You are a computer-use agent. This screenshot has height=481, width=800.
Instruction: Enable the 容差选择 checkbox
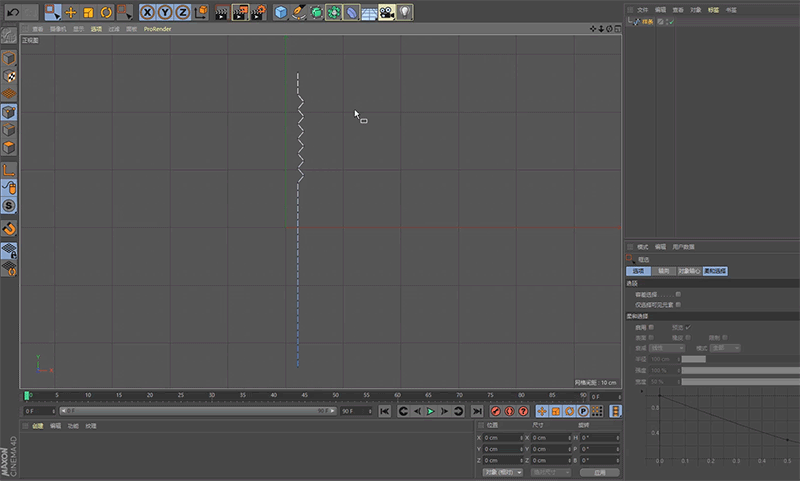pyautogui.click(x=679, y=294)
